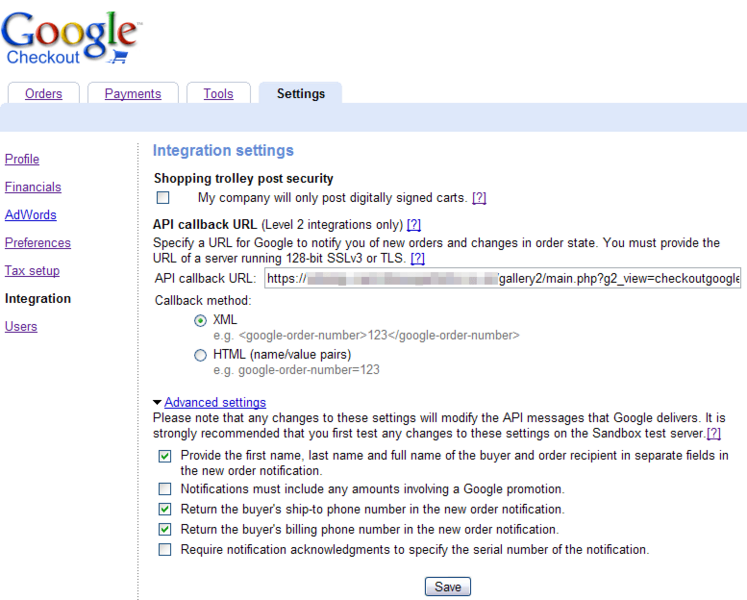Open the Orders tab

click(x=43, y=93)
